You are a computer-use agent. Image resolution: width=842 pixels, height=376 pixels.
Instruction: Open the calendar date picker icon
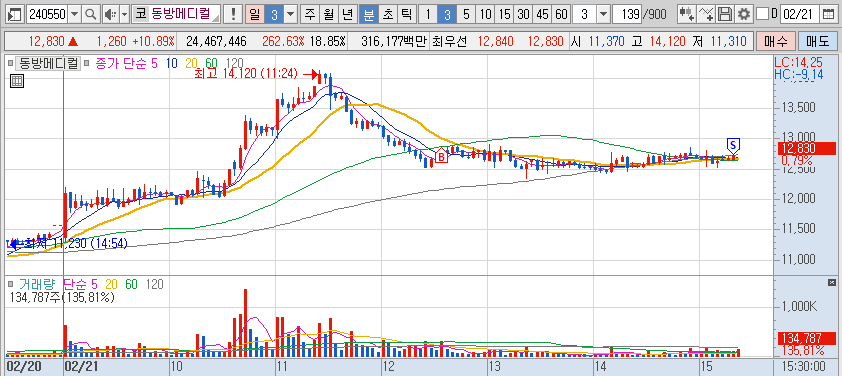829,15
